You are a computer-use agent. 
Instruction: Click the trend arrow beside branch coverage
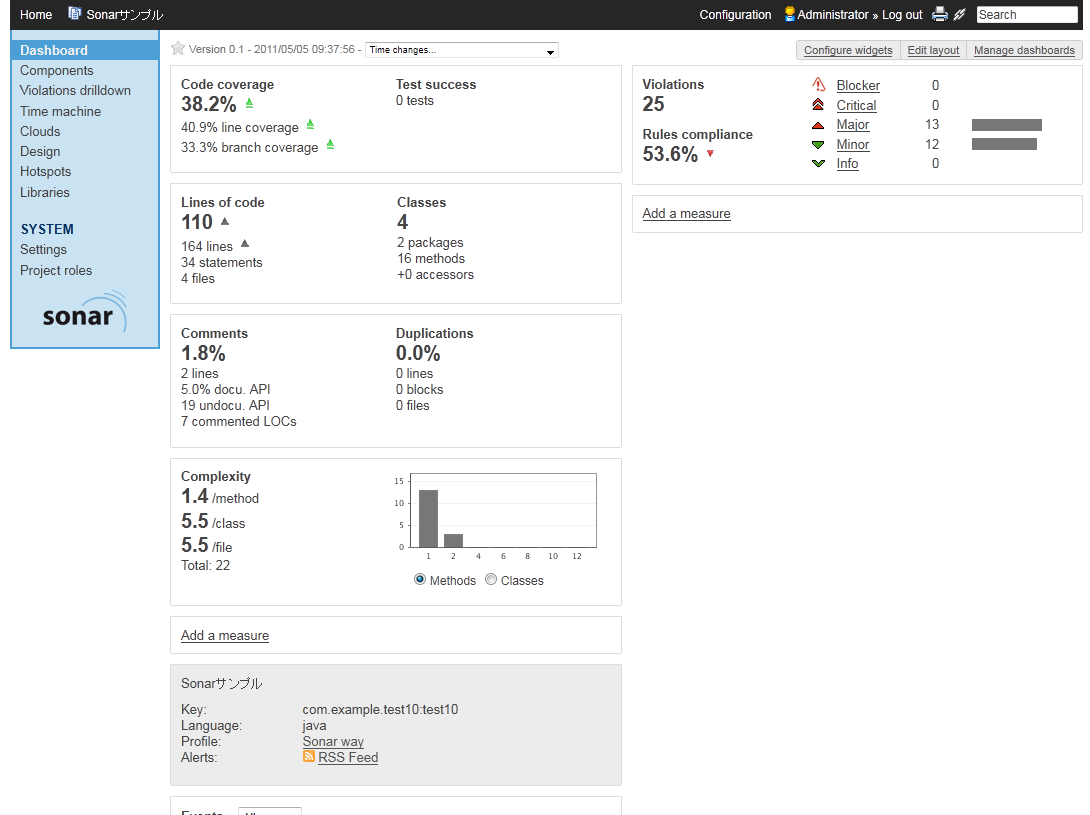coord(330,145)
